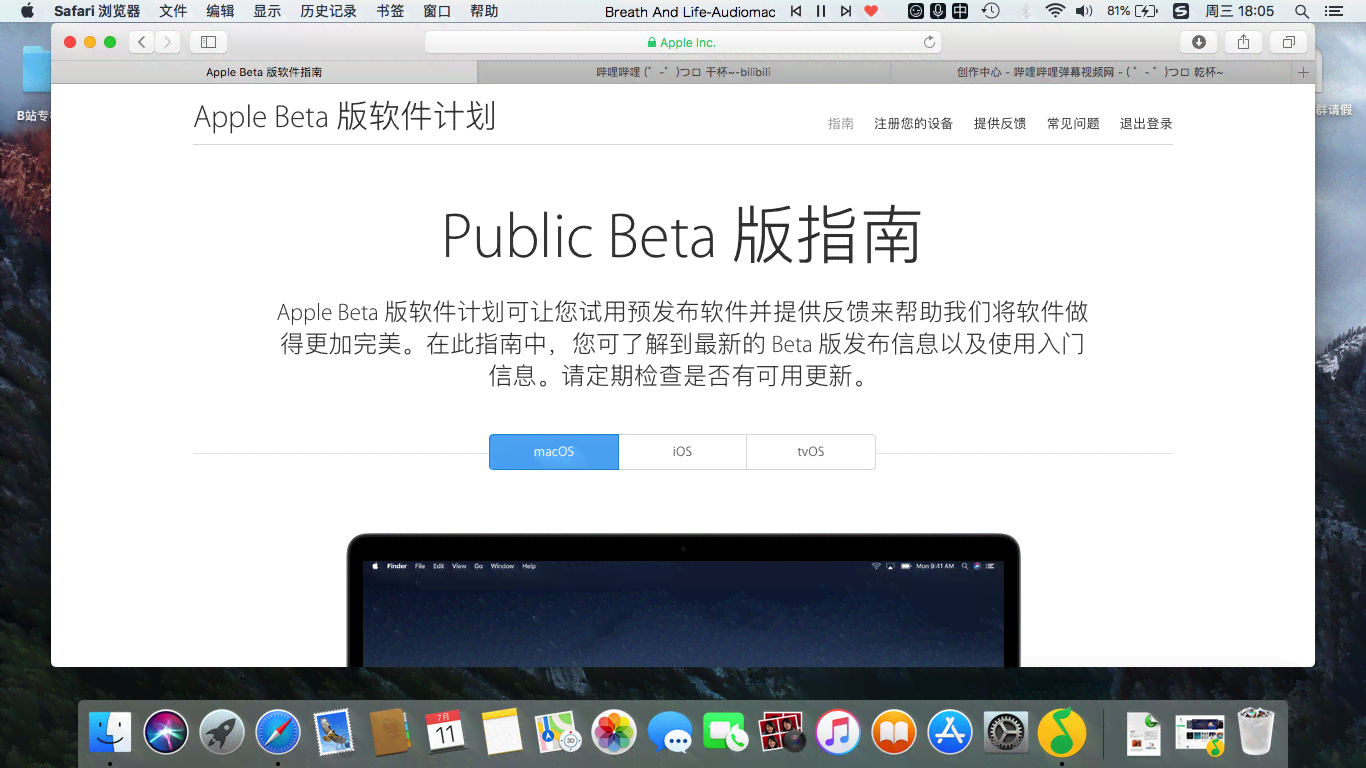Open Calendar from the Dock
Viewport: 1366px width, 768px height.
point(446,733)
